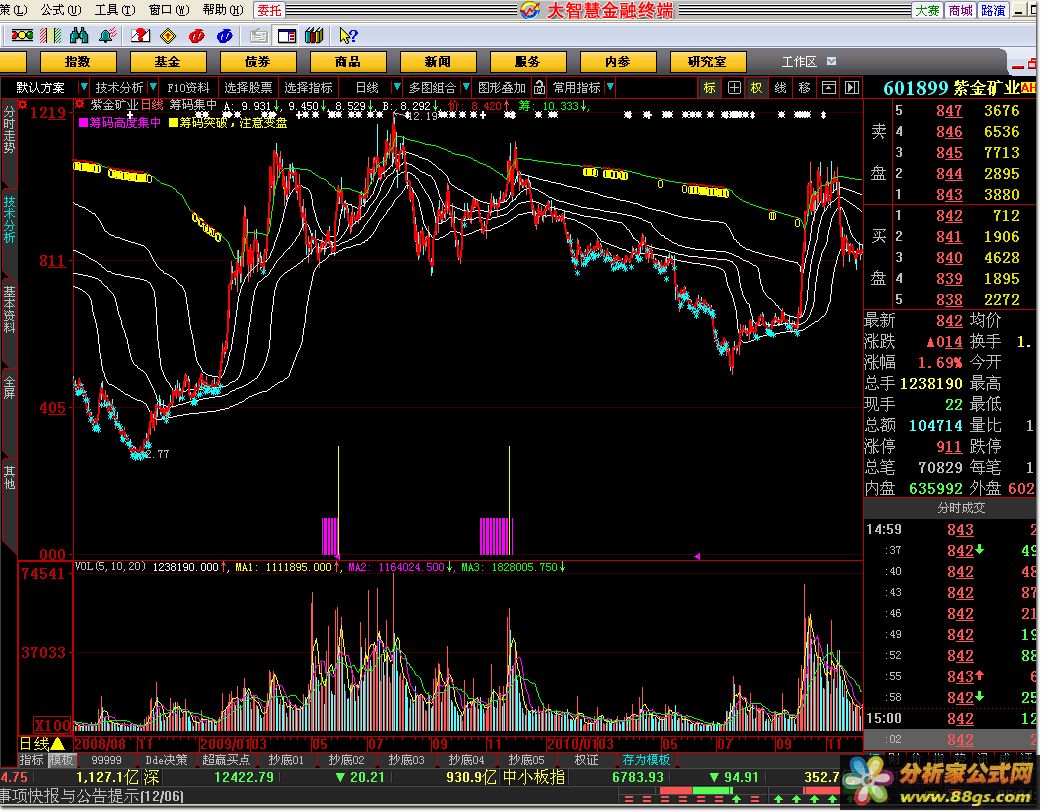1042x812 pixels.
Task: Toggle the 移 move button
Action: click(x=805, y=87)
